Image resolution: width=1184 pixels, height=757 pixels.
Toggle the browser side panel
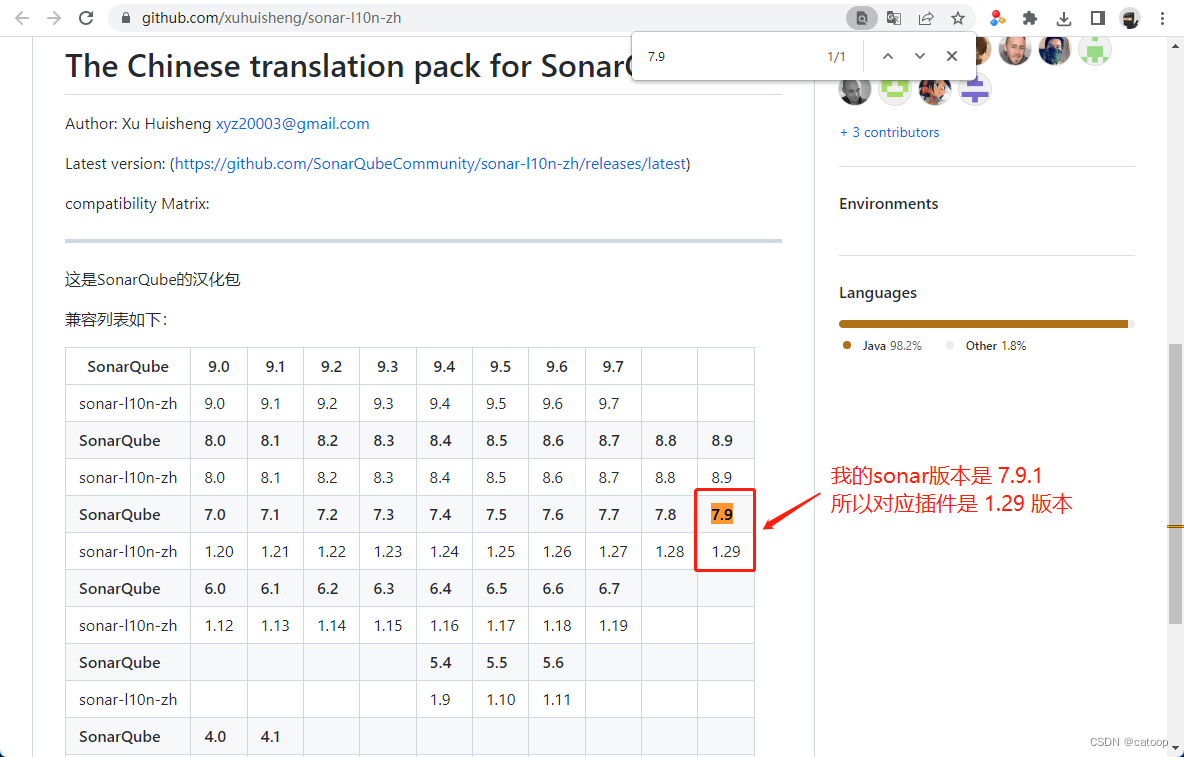pos(1098,18)
